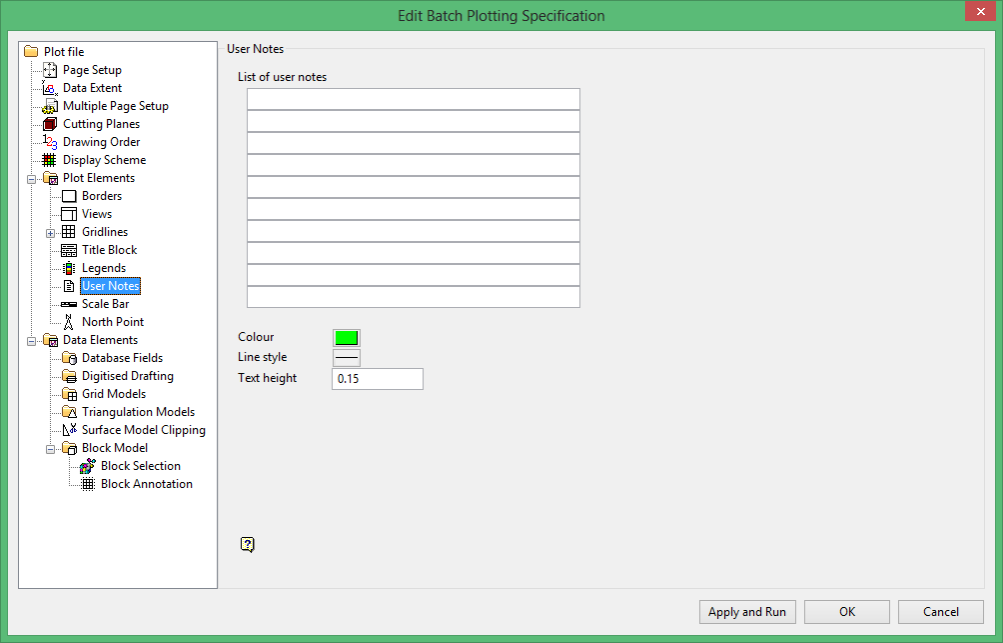The width and height of the screenshot is (1003, 643).
Task: Click the North Point compass icon
Action: click(68, 322)
